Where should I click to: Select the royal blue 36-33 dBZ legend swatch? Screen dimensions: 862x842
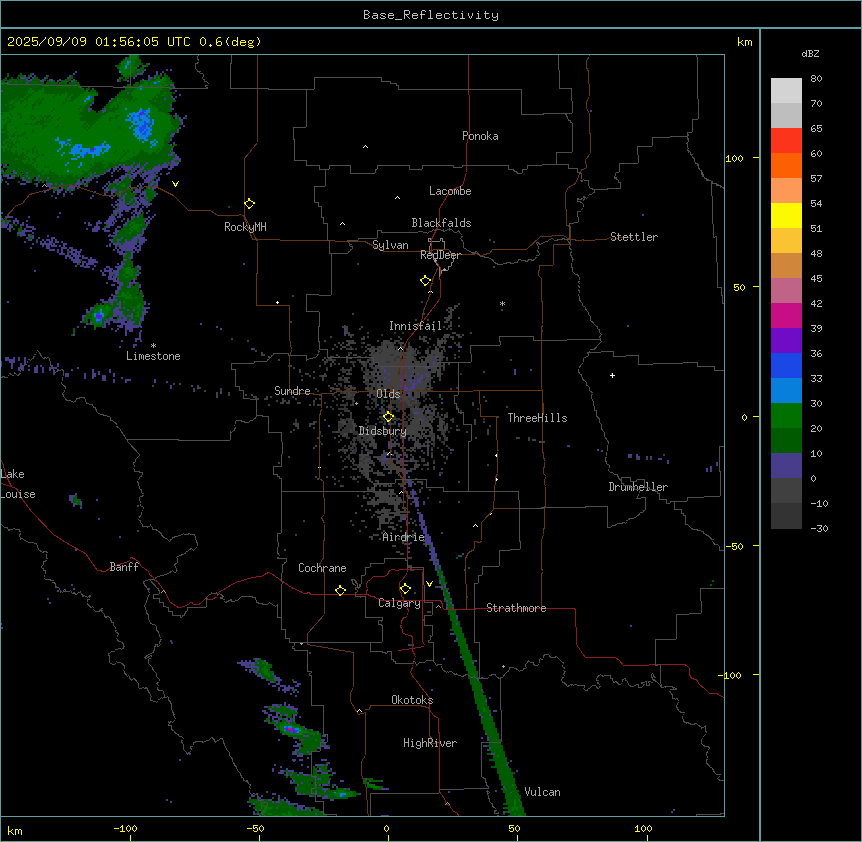786,365
